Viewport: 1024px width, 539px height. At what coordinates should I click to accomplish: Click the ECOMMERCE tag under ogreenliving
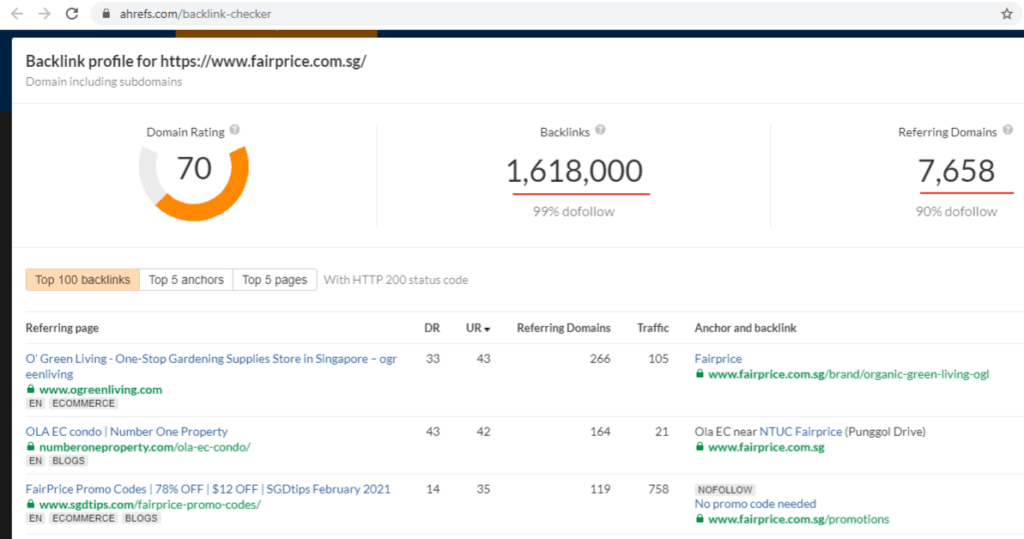pos(84,403)
